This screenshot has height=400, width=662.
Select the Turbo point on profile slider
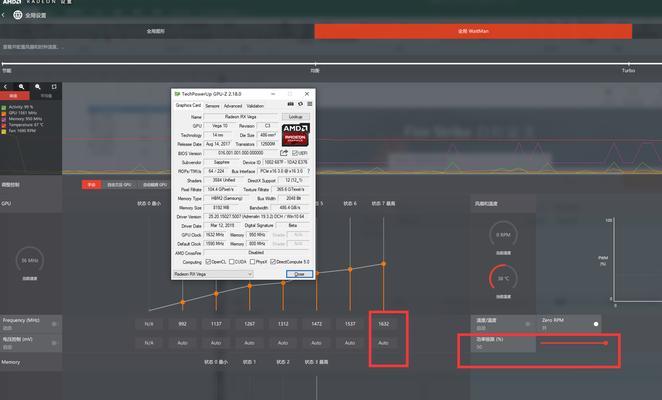pyautogui.click(x=629, y=64)
